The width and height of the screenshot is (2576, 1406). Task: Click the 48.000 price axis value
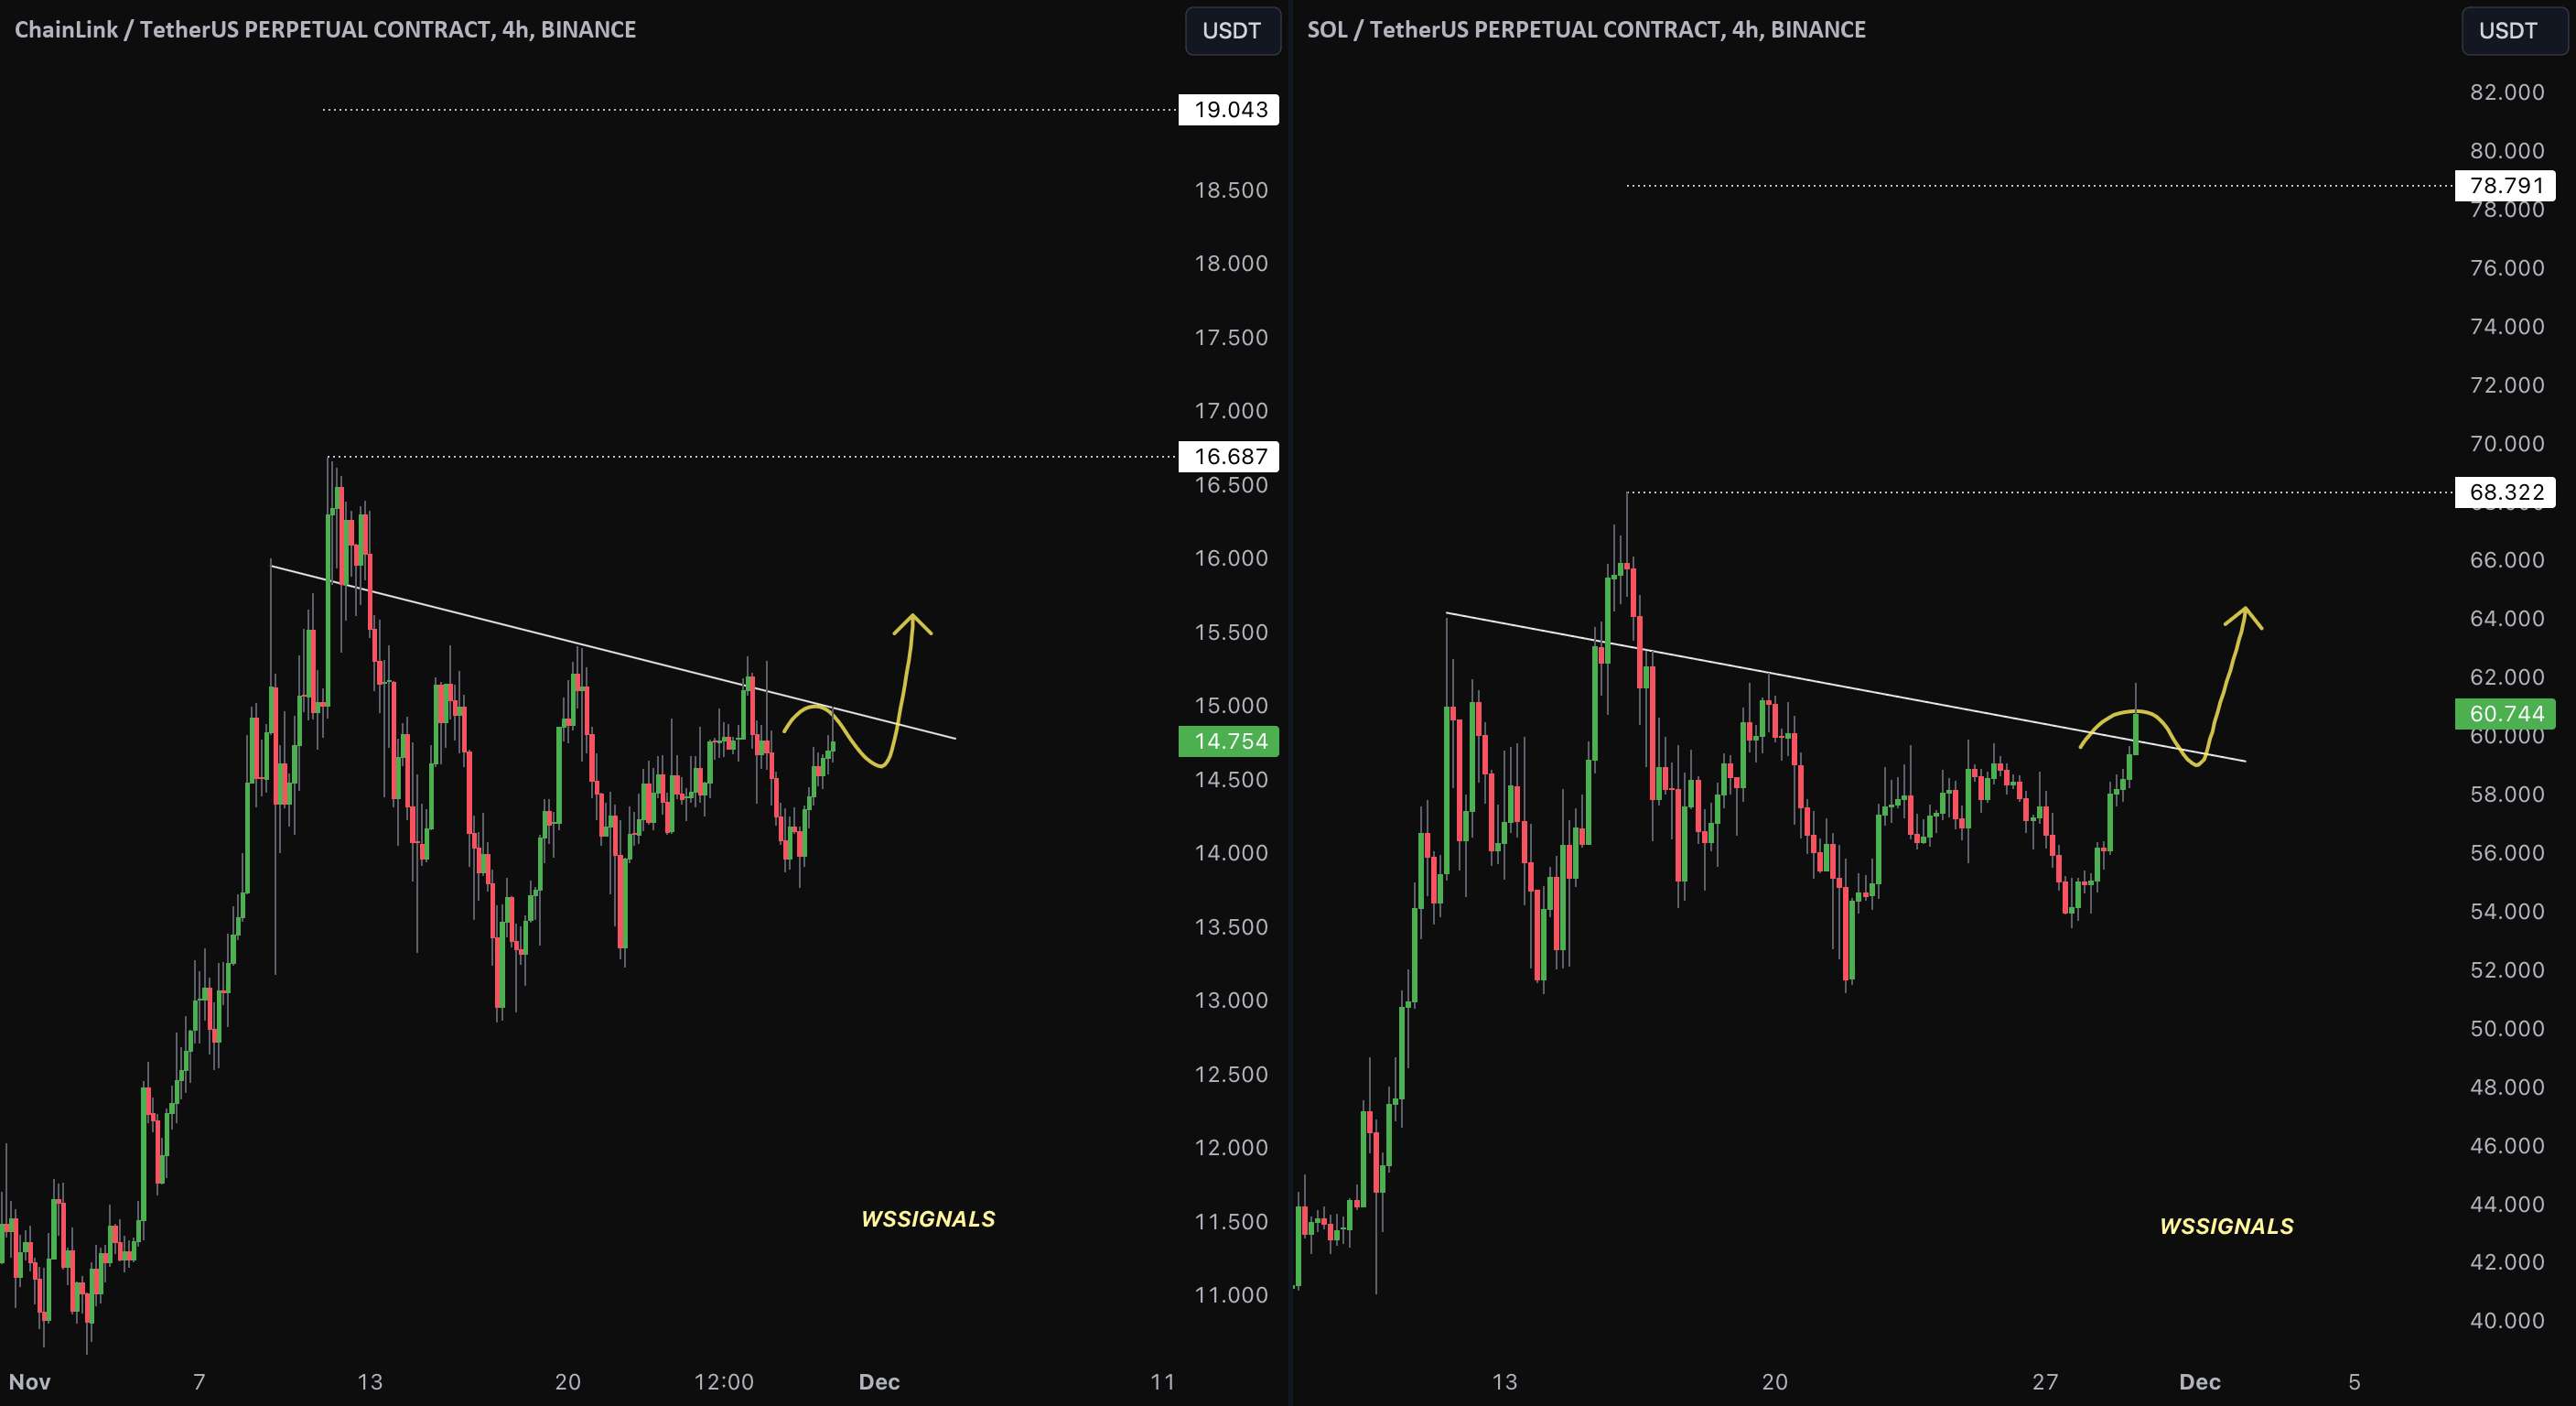[2507, 1087]
